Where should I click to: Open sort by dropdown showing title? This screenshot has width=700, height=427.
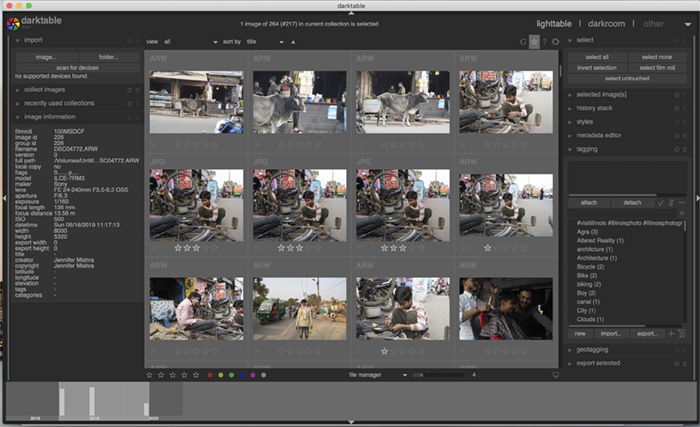265,42
